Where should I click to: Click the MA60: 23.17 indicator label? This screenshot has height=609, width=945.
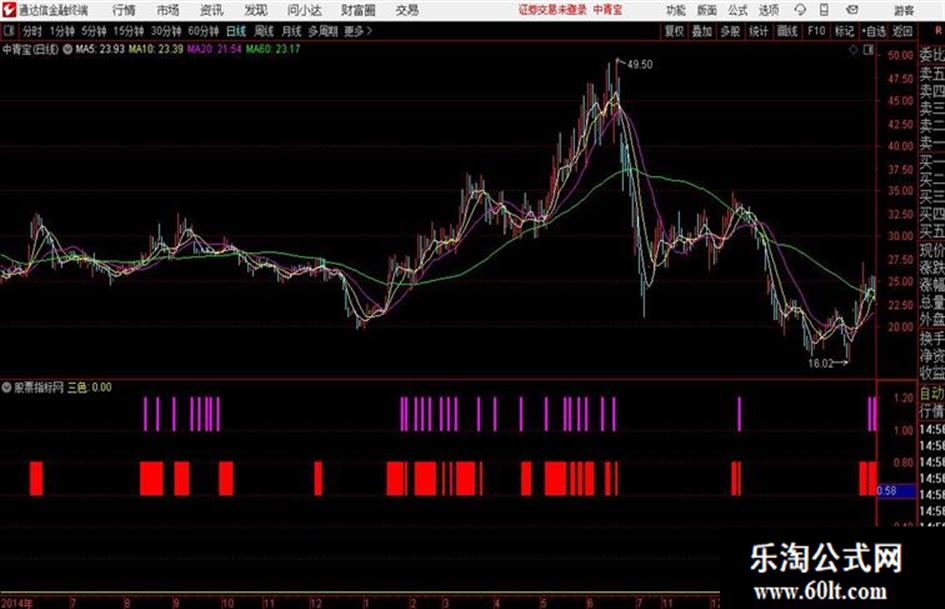point(272,49)
